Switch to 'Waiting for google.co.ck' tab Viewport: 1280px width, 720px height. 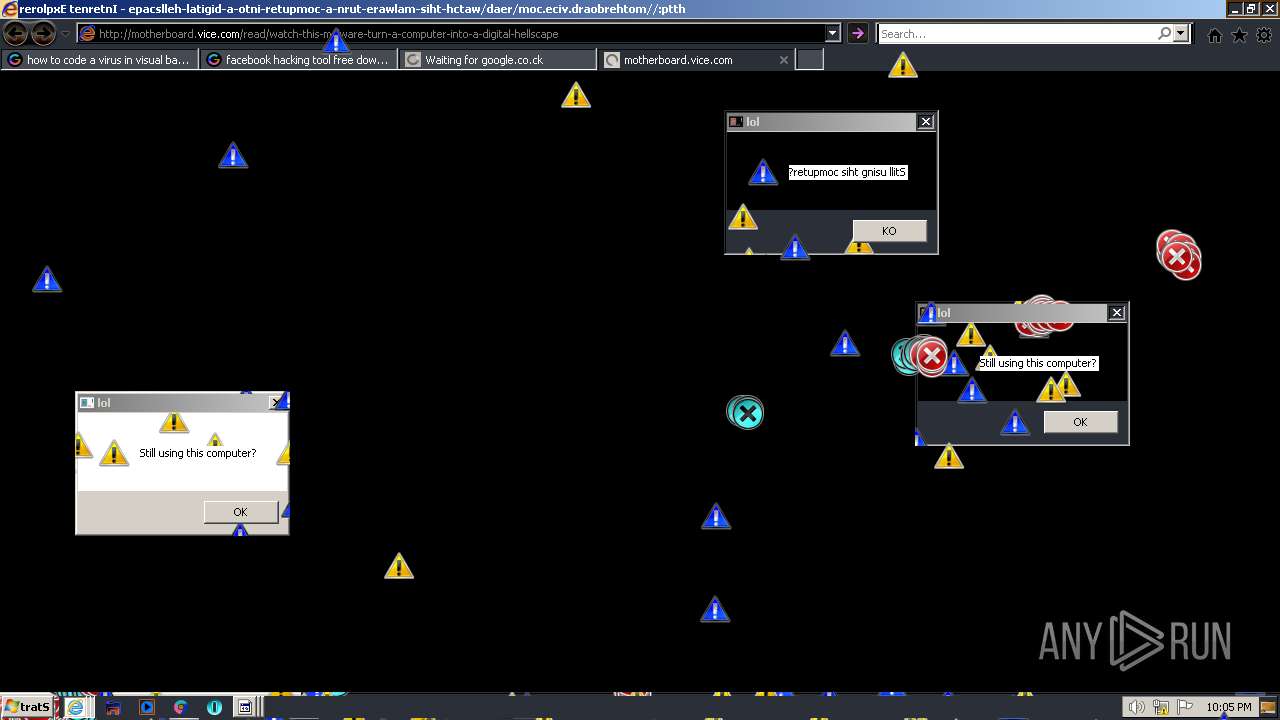[497, 60]
